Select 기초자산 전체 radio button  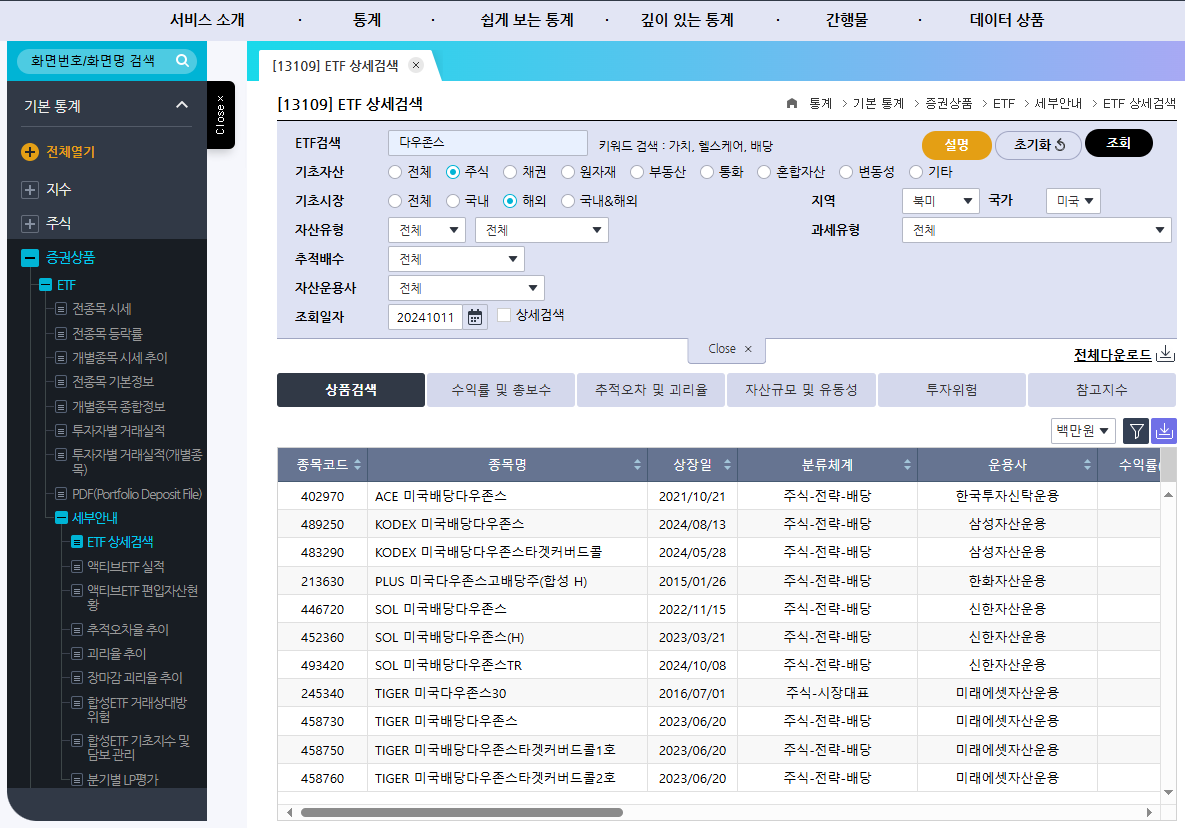[394, 172]
